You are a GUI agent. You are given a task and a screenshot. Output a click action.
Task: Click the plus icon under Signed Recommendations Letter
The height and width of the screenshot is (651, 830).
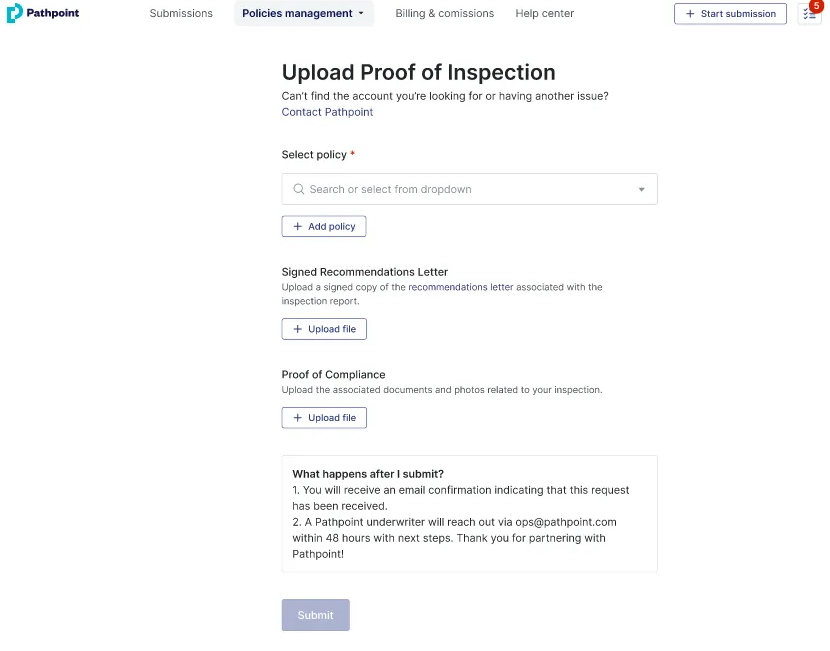click(x=298, y=329)
